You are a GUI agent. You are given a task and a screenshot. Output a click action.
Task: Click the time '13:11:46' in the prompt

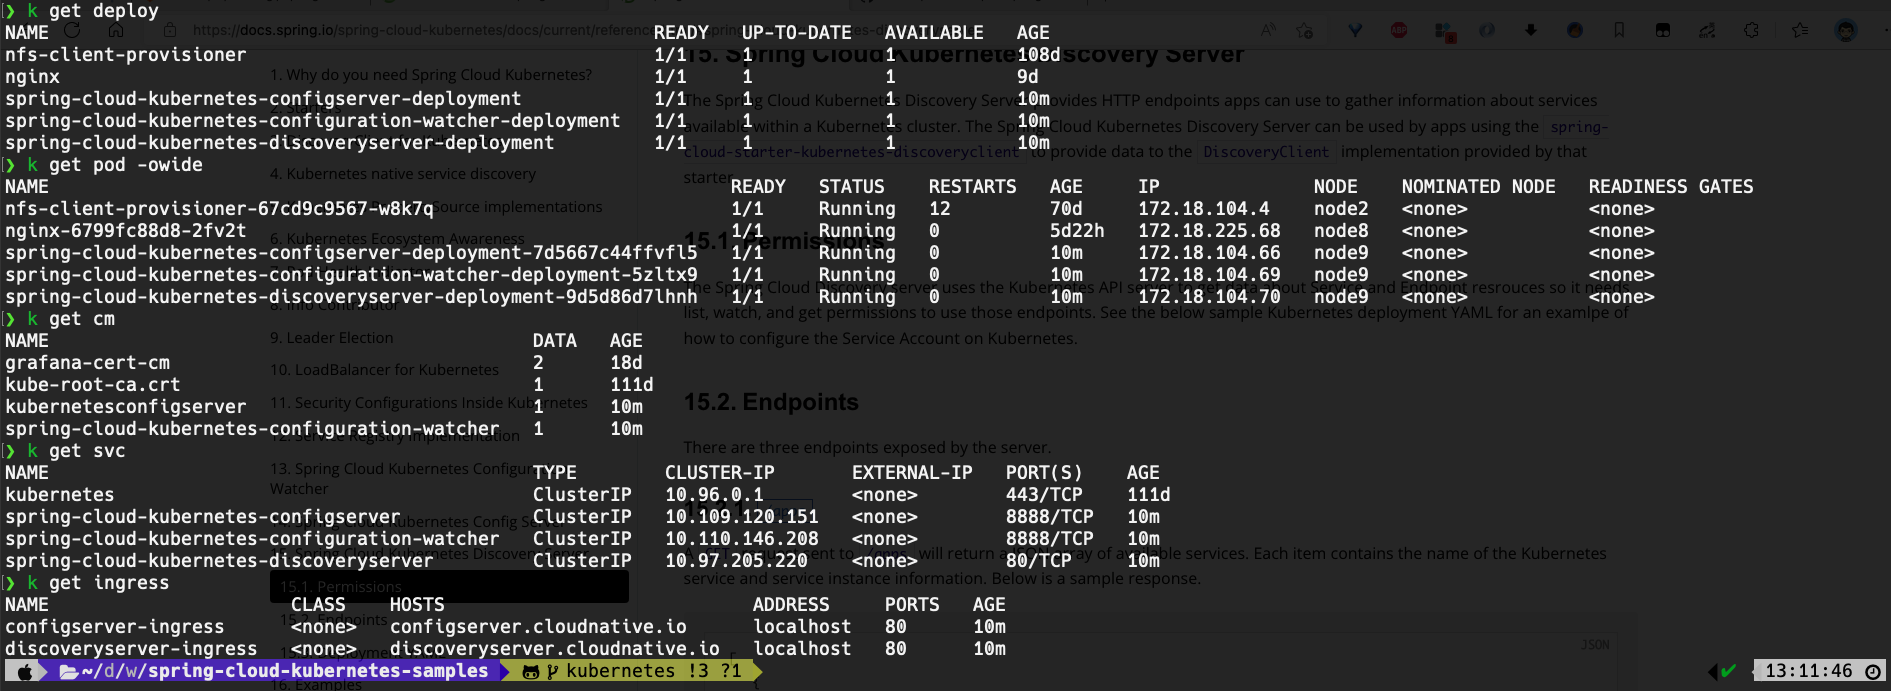tap(1808, 671)
